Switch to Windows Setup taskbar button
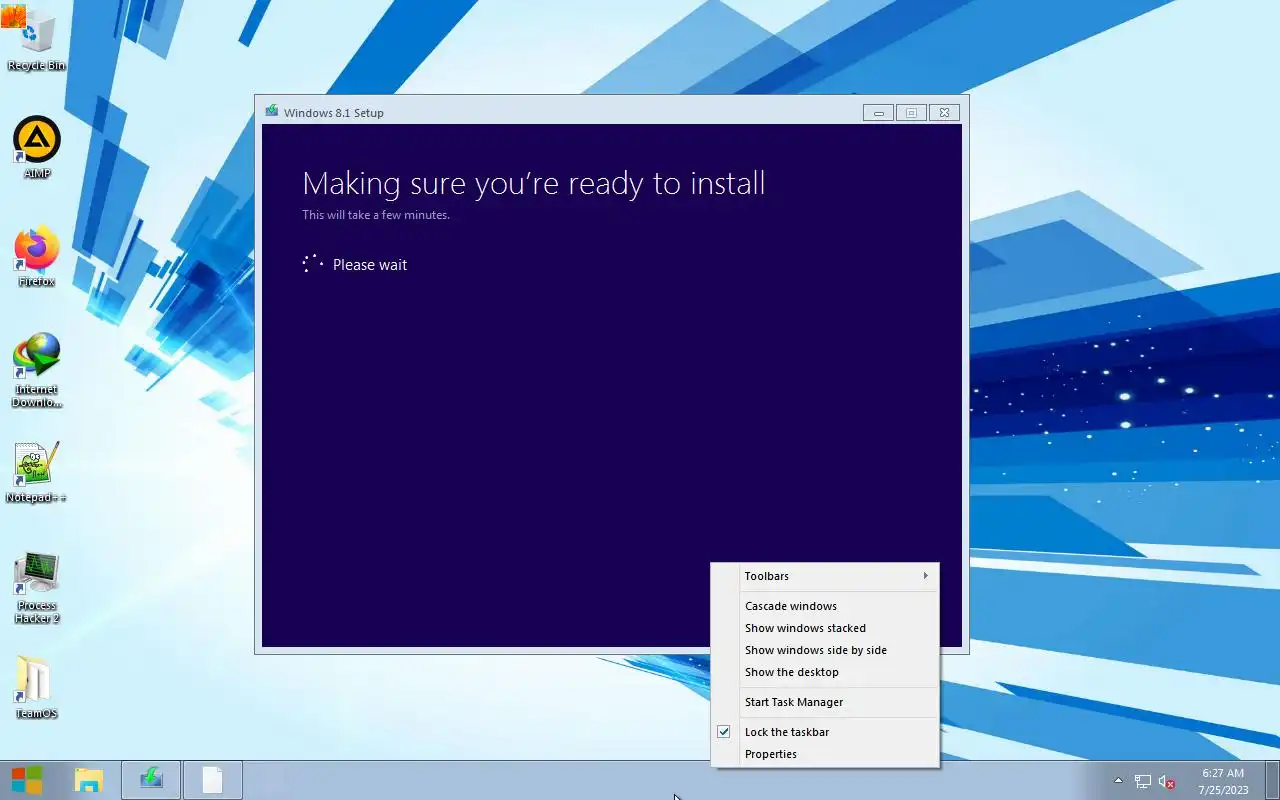Image resolution: width=1280 pixels, height=800 pixels. tap(151, 780)
